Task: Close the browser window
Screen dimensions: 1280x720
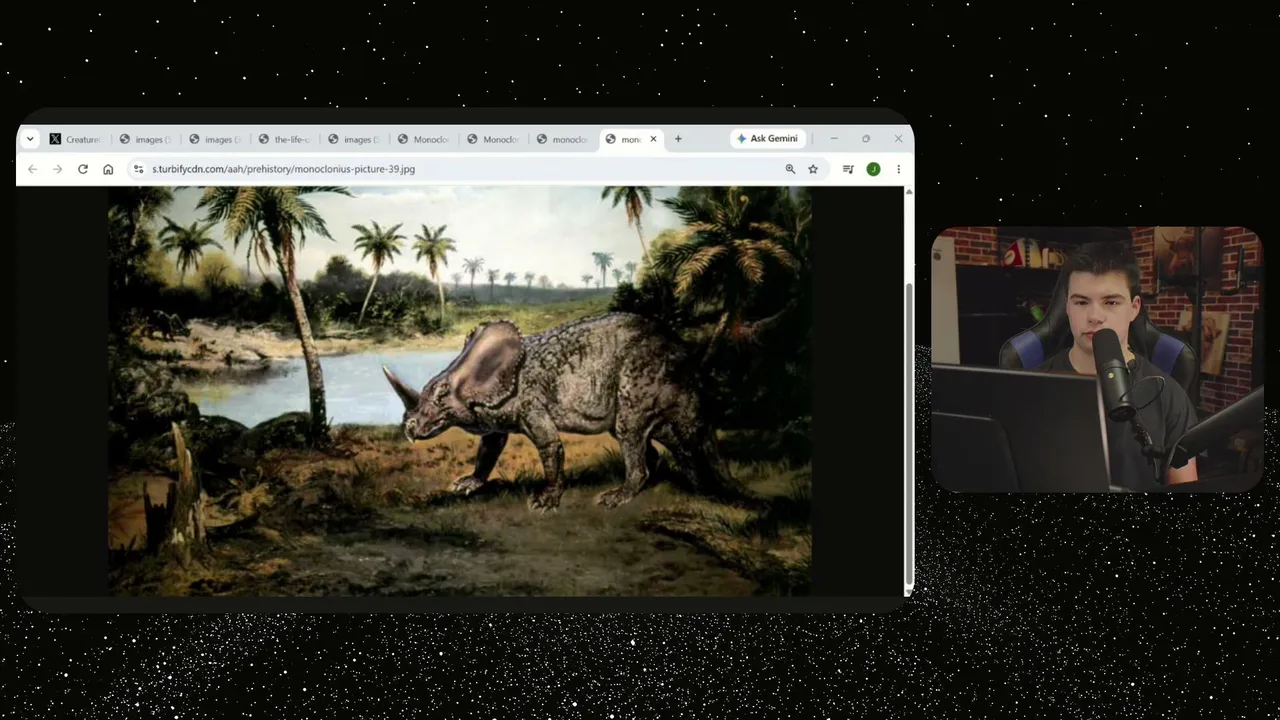Action: coord(898,139)
